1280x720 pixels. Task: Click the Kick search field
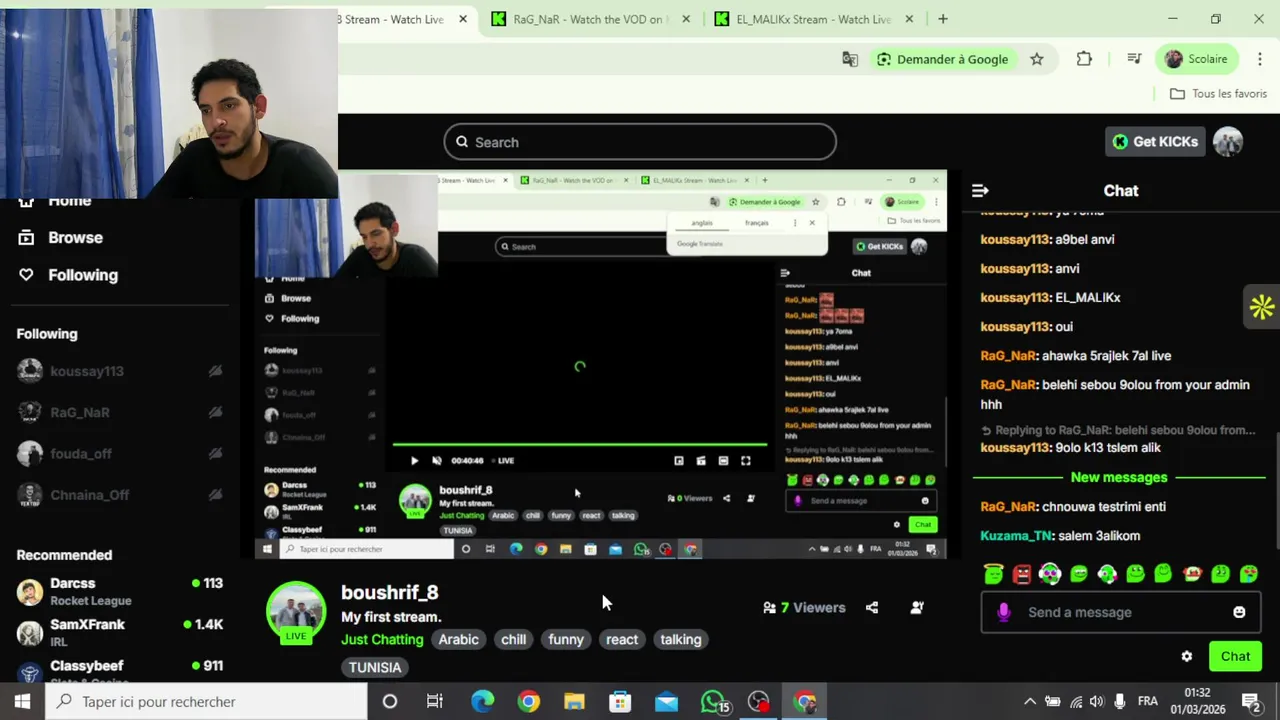[640, 142]
